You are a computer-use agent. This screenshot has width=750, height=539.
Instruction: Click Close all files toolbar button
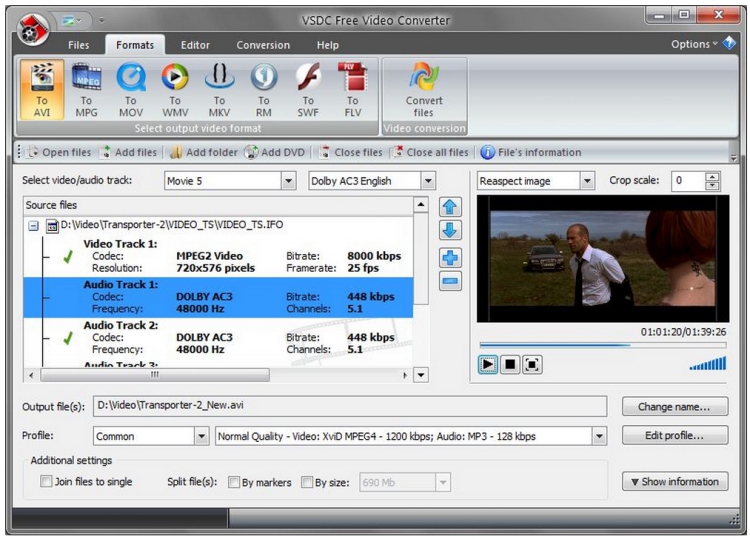point(430,153)
